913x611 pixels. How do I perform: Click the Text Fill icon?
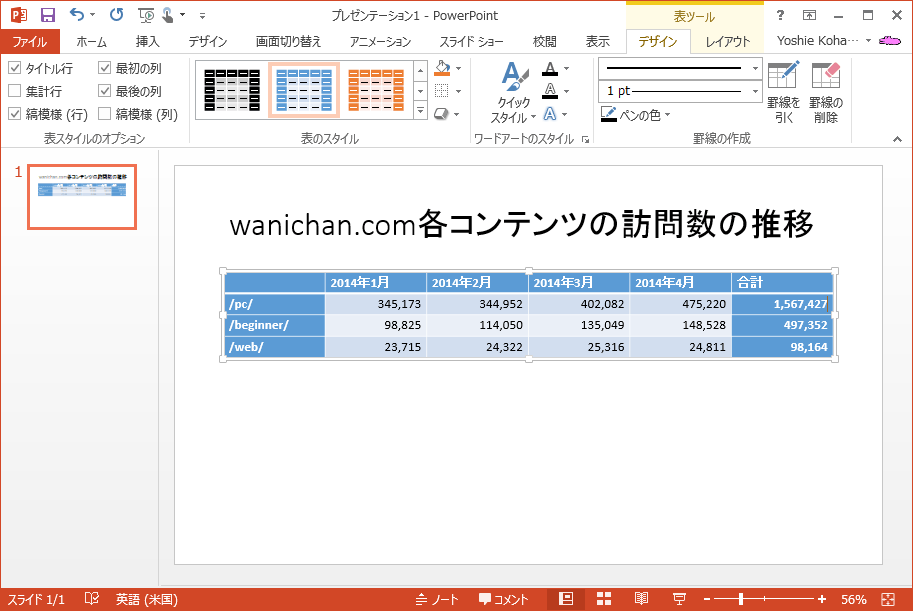click(x=550, y=69)
